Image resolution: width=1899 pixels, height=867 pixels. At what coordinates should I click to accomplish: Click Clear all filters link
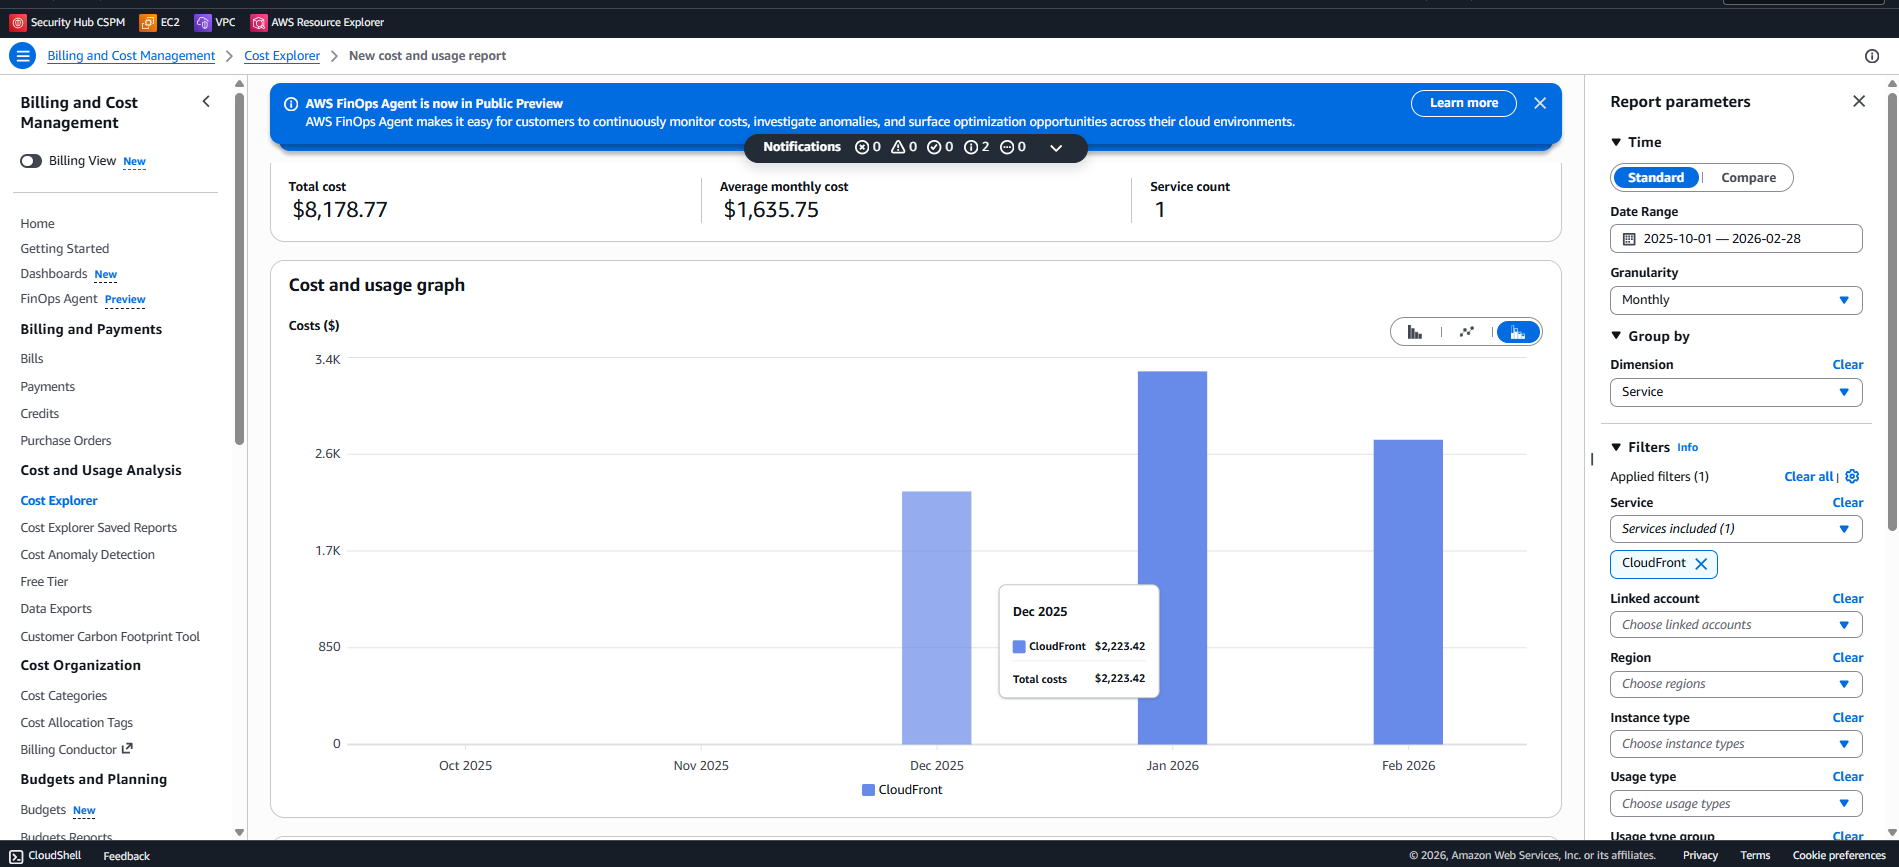click(1808, 477)
